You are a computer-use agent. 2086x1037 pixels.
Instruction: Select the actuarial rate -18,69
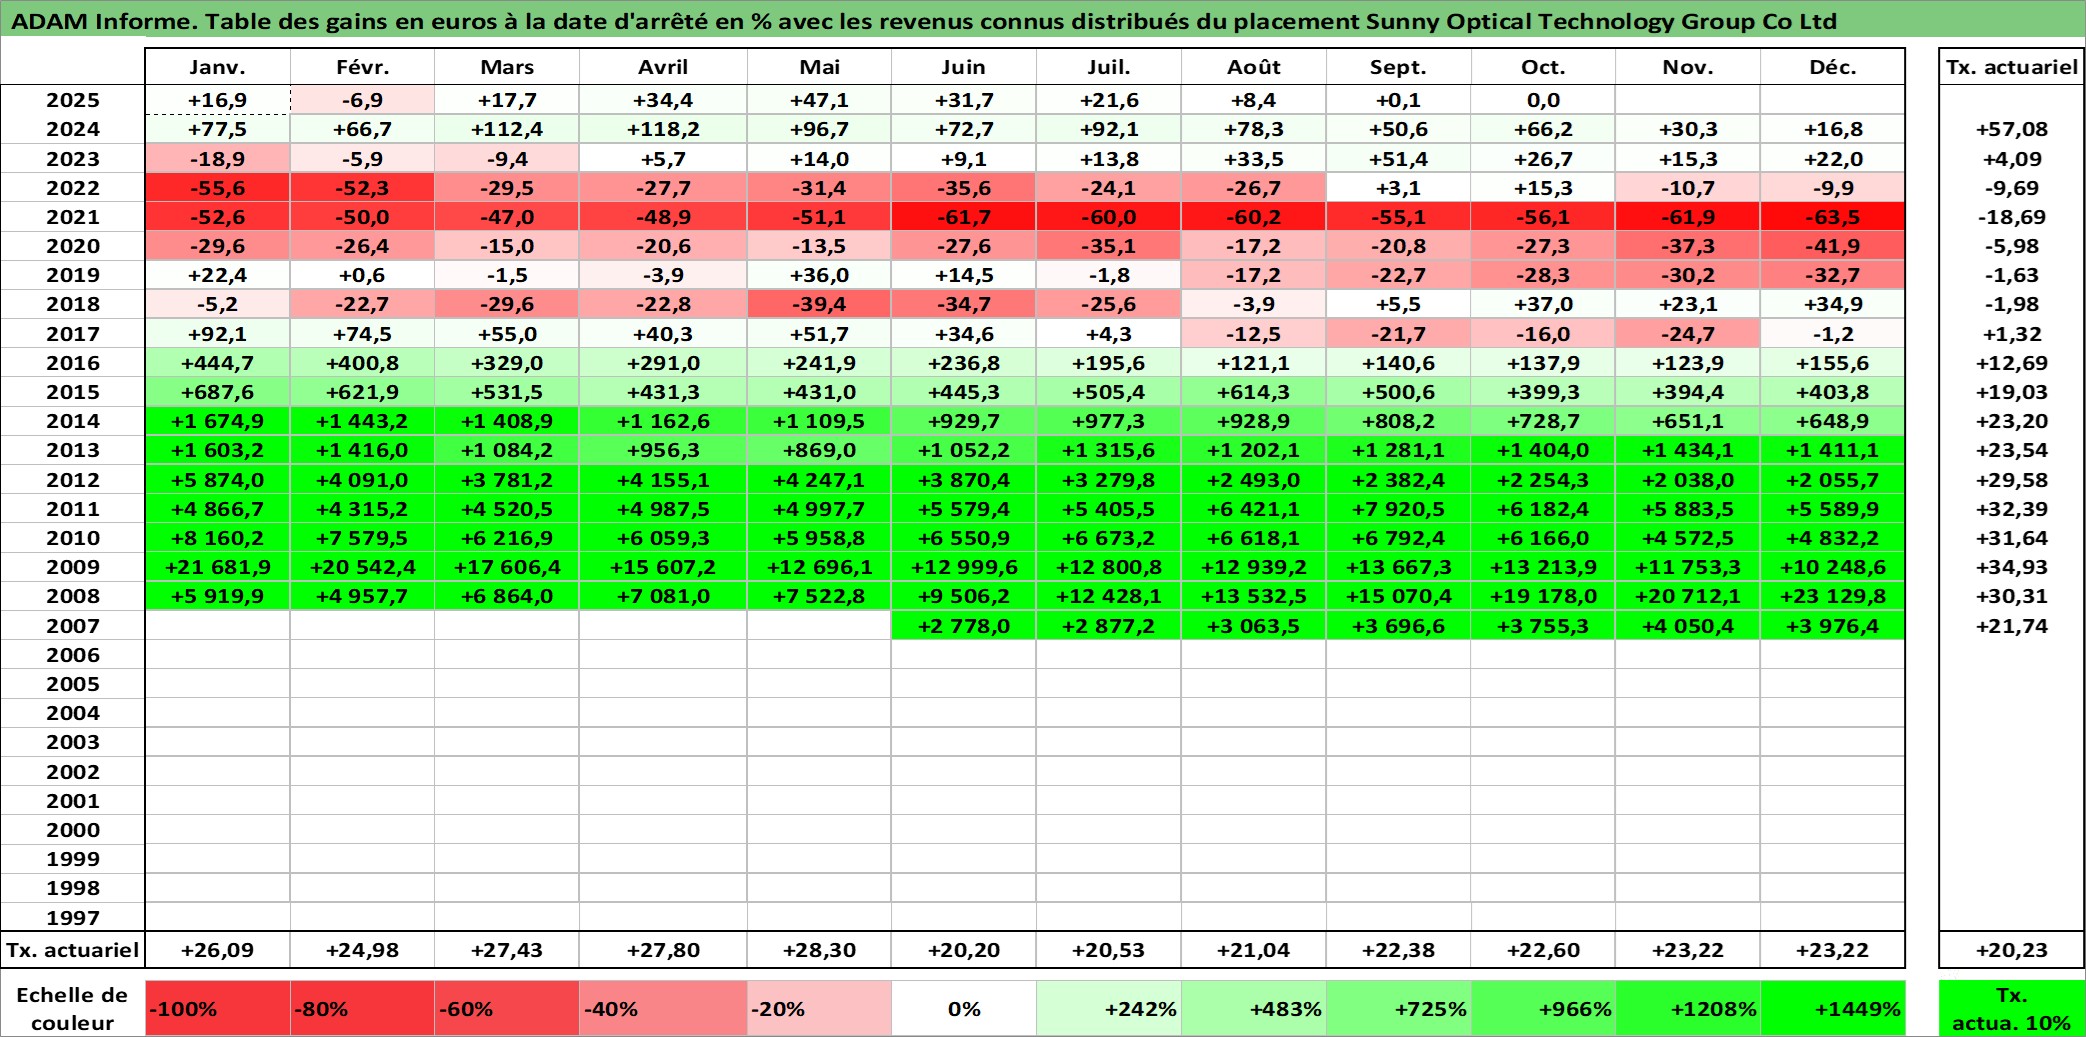(2012, 217)
